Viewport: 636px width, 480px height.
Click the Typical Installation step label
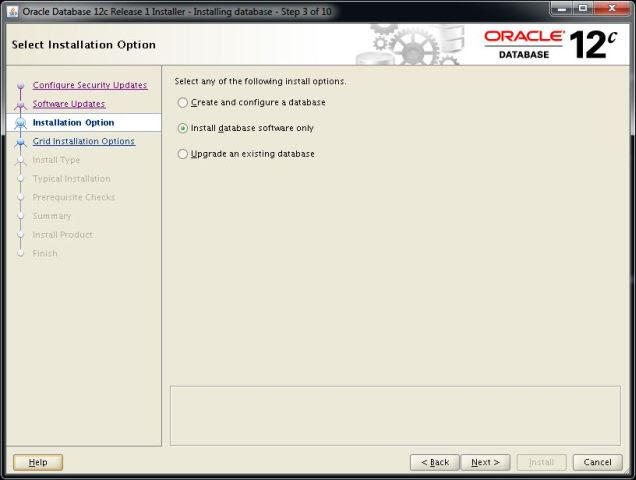coord(71,179)
